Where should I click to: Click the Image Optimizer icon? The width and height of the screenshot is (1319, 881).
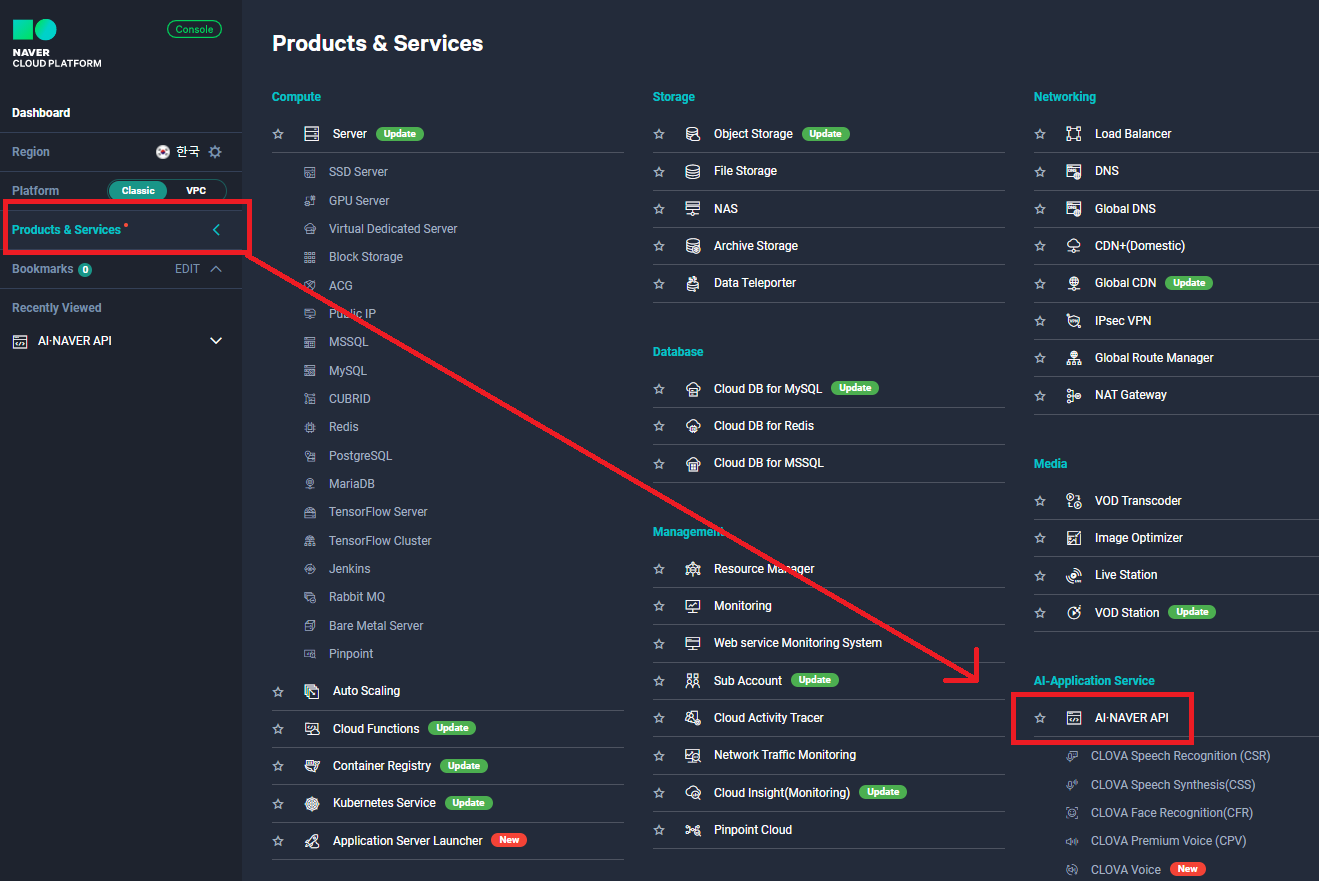pyautogui.click(x=1073, y=538)
